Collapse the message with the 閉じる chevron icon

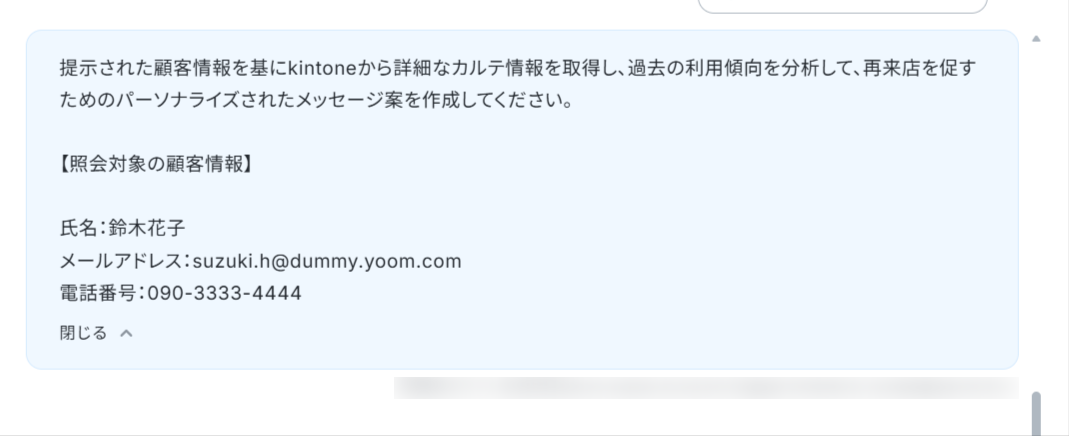[x=126, y=333]
